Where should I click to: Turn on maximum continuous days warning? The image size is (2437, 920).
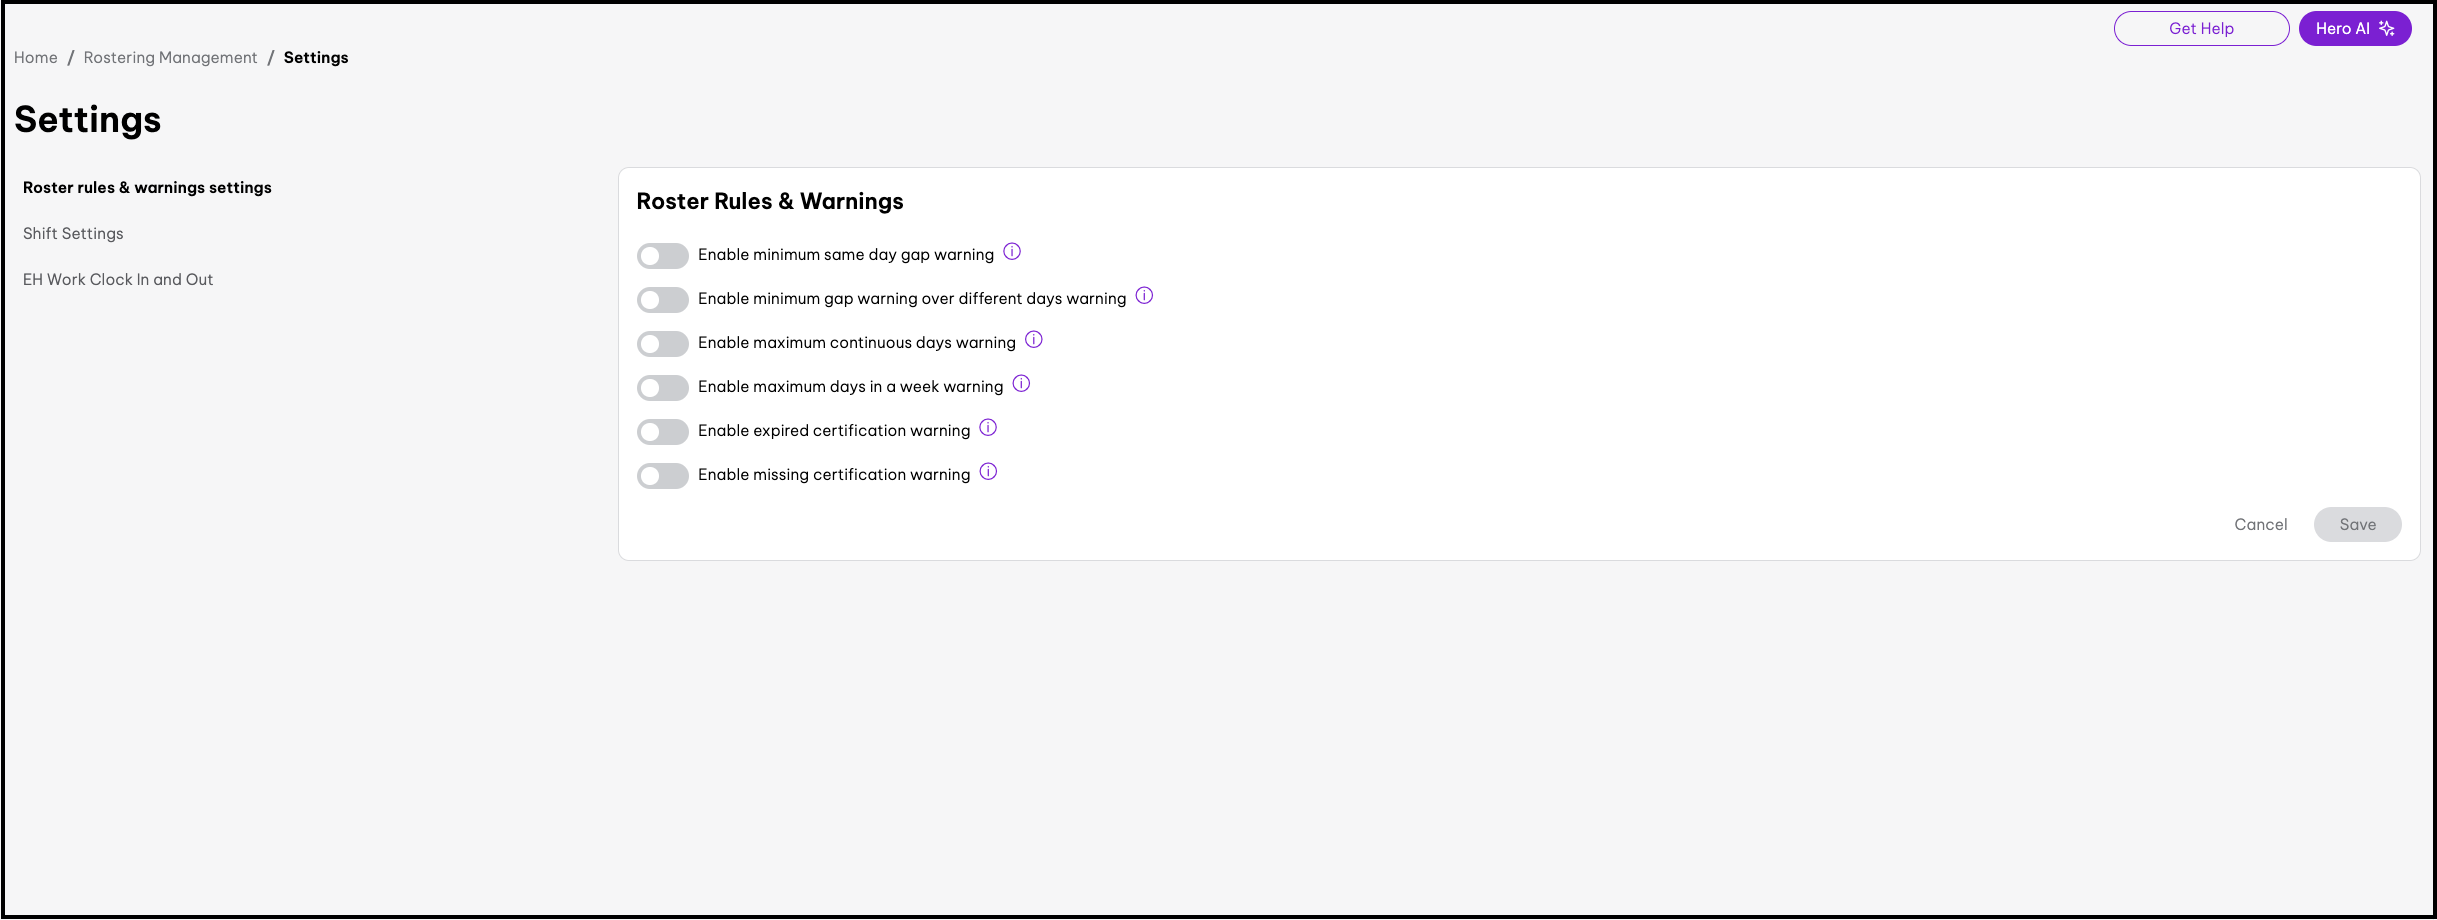[x=662, y=344]
